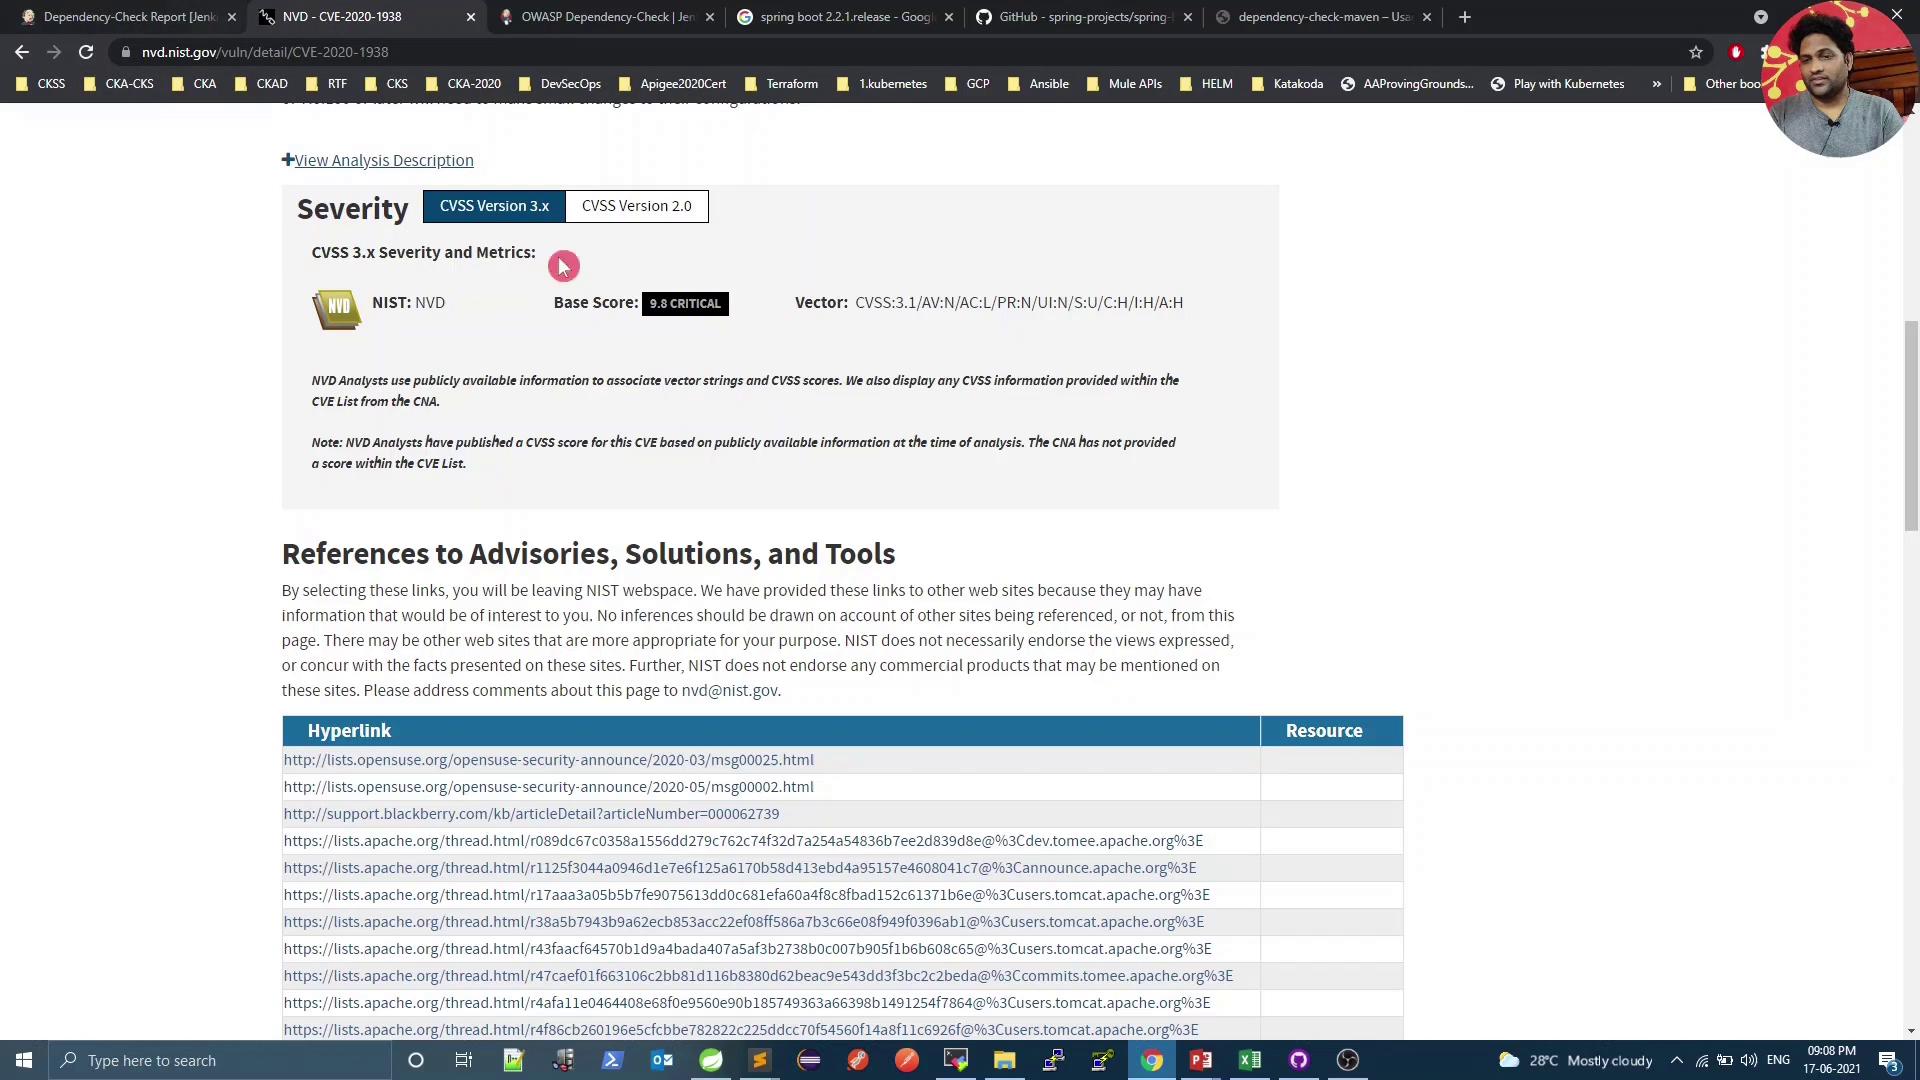Click the 9.8 CRITICAL base score badge
Screen dimensions: 1920x1080
685,304
